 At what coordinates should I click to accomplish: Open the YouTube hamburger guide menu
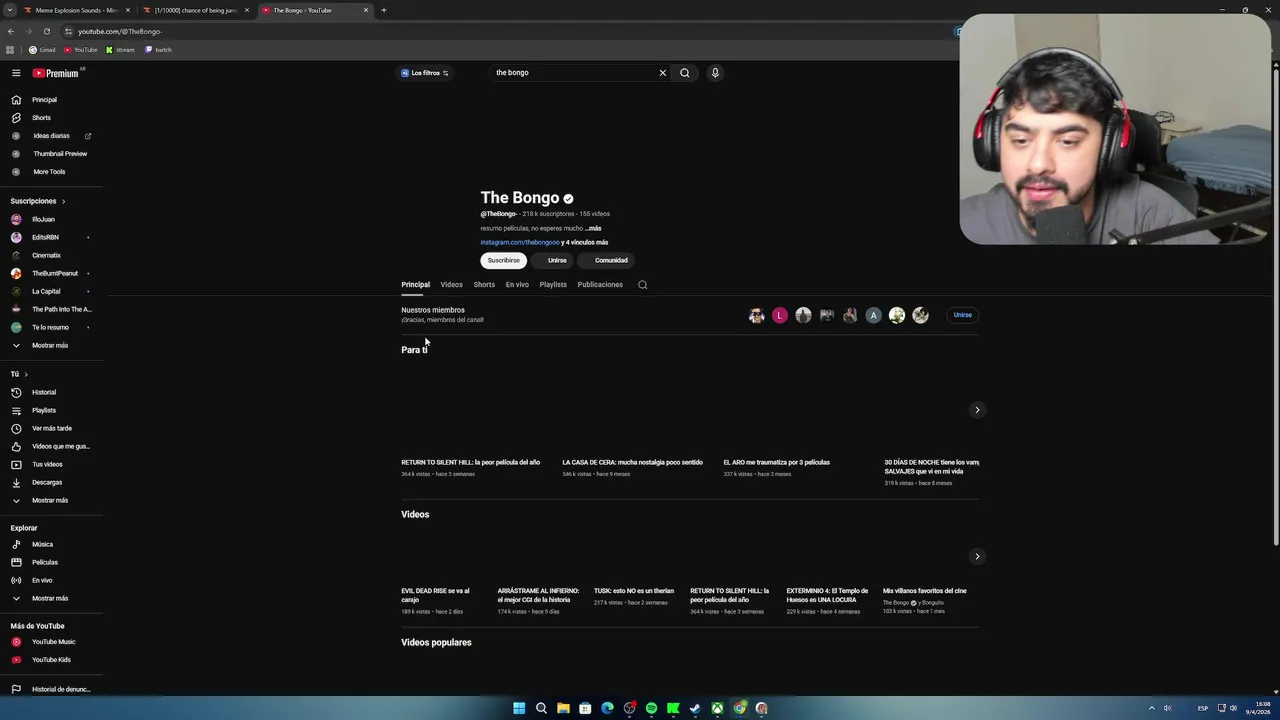pos(16,73)
